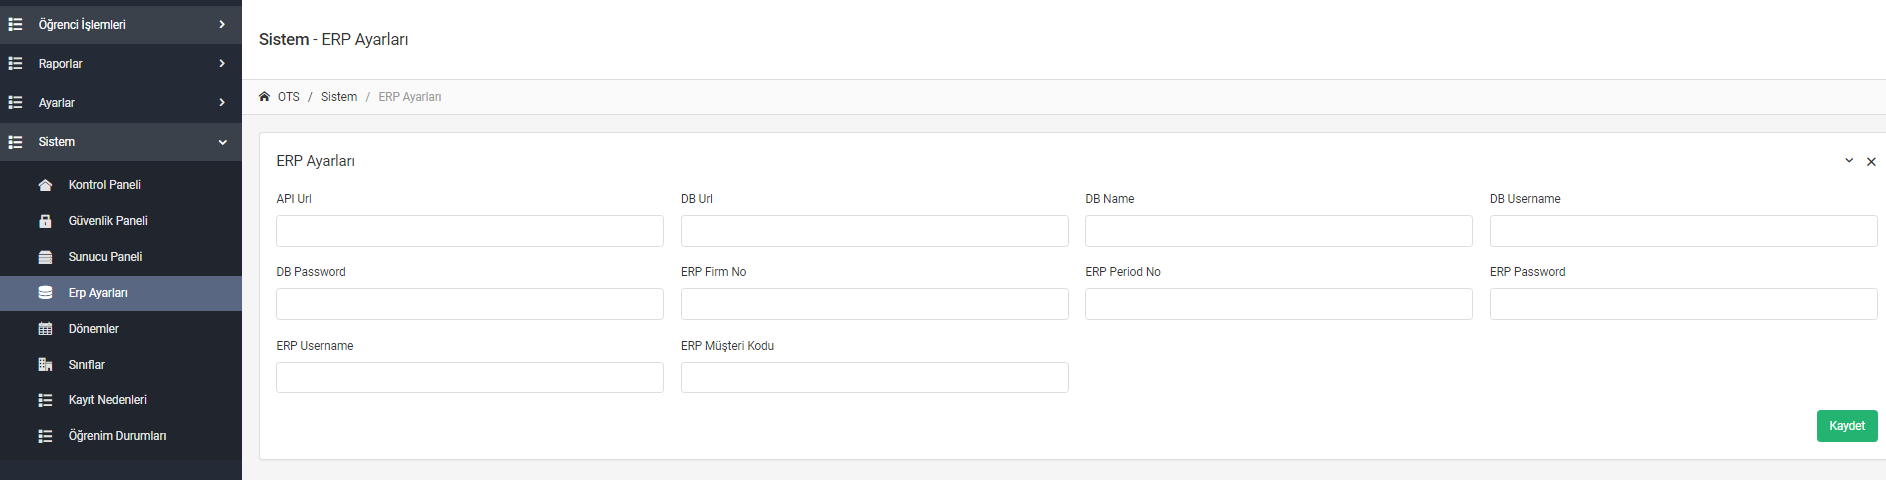This screenshot has height=480, width=1886.
Task: Click the Sunucu Paneli server icon
Action: coord(45,257)
